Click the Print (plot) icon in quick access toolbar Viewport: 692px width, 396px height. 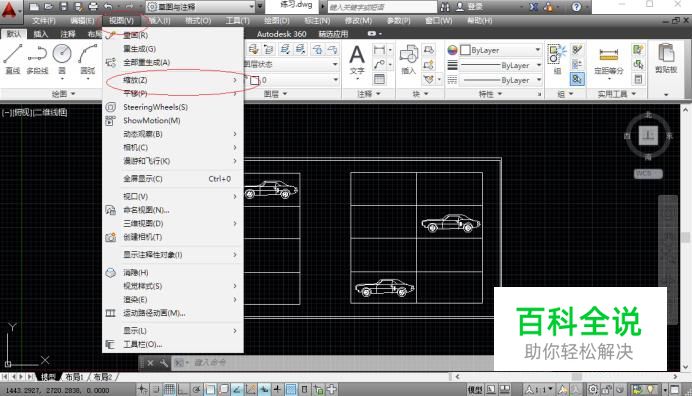coord(93,7)
